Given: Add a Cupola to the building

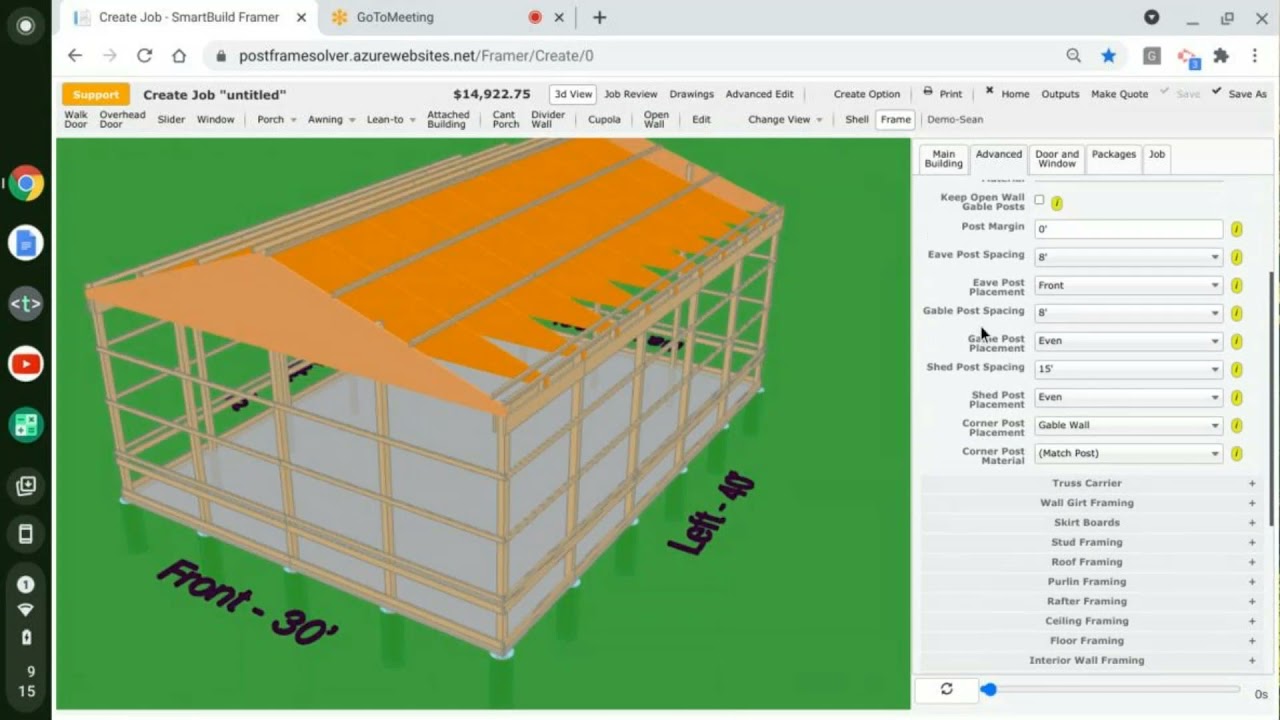Looking at the screenshot, I should coord(604,119).
